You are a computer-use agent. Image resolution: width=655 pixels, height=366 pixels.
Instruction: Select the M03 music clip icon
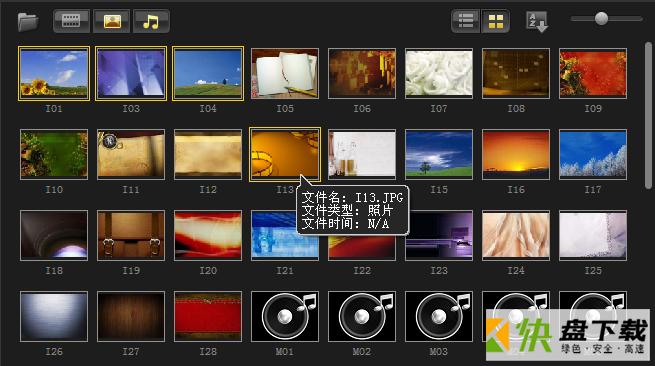click(x=439, y=317)
